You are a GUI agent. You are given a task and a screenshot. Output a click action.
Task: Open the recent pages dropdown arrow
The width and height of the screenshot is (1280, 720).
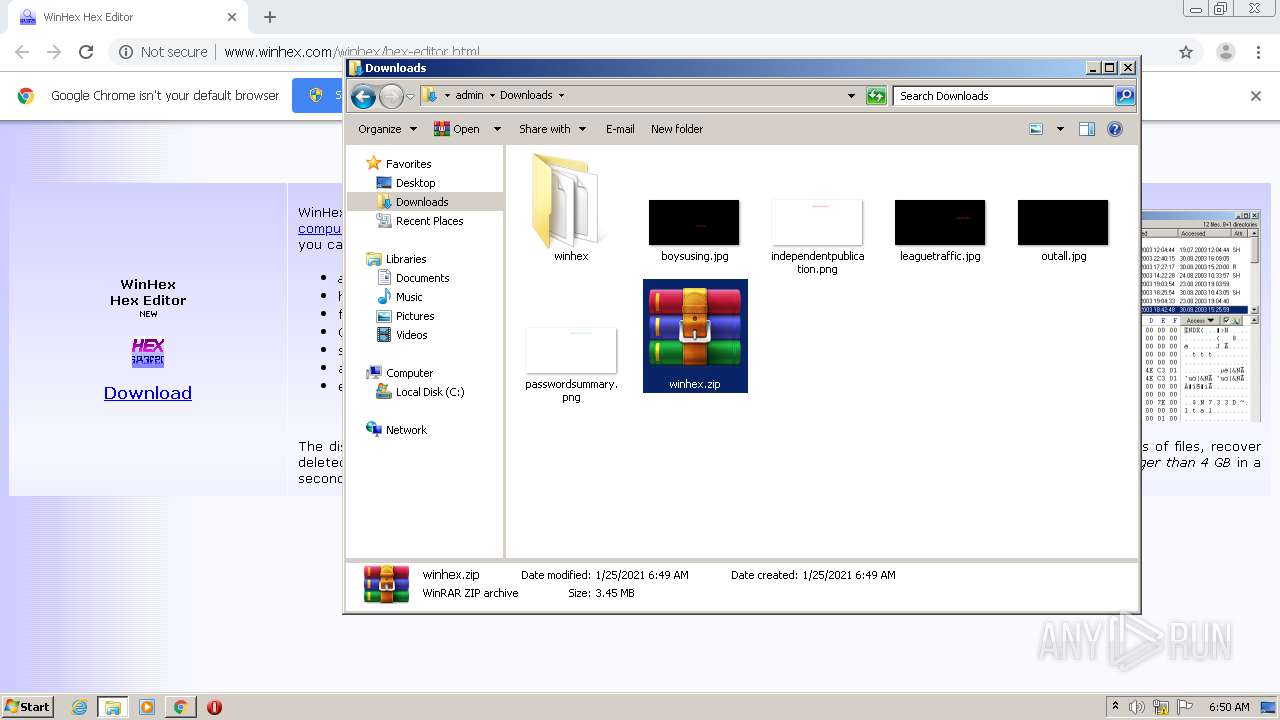pyautogui.click(x=410, y=96)
